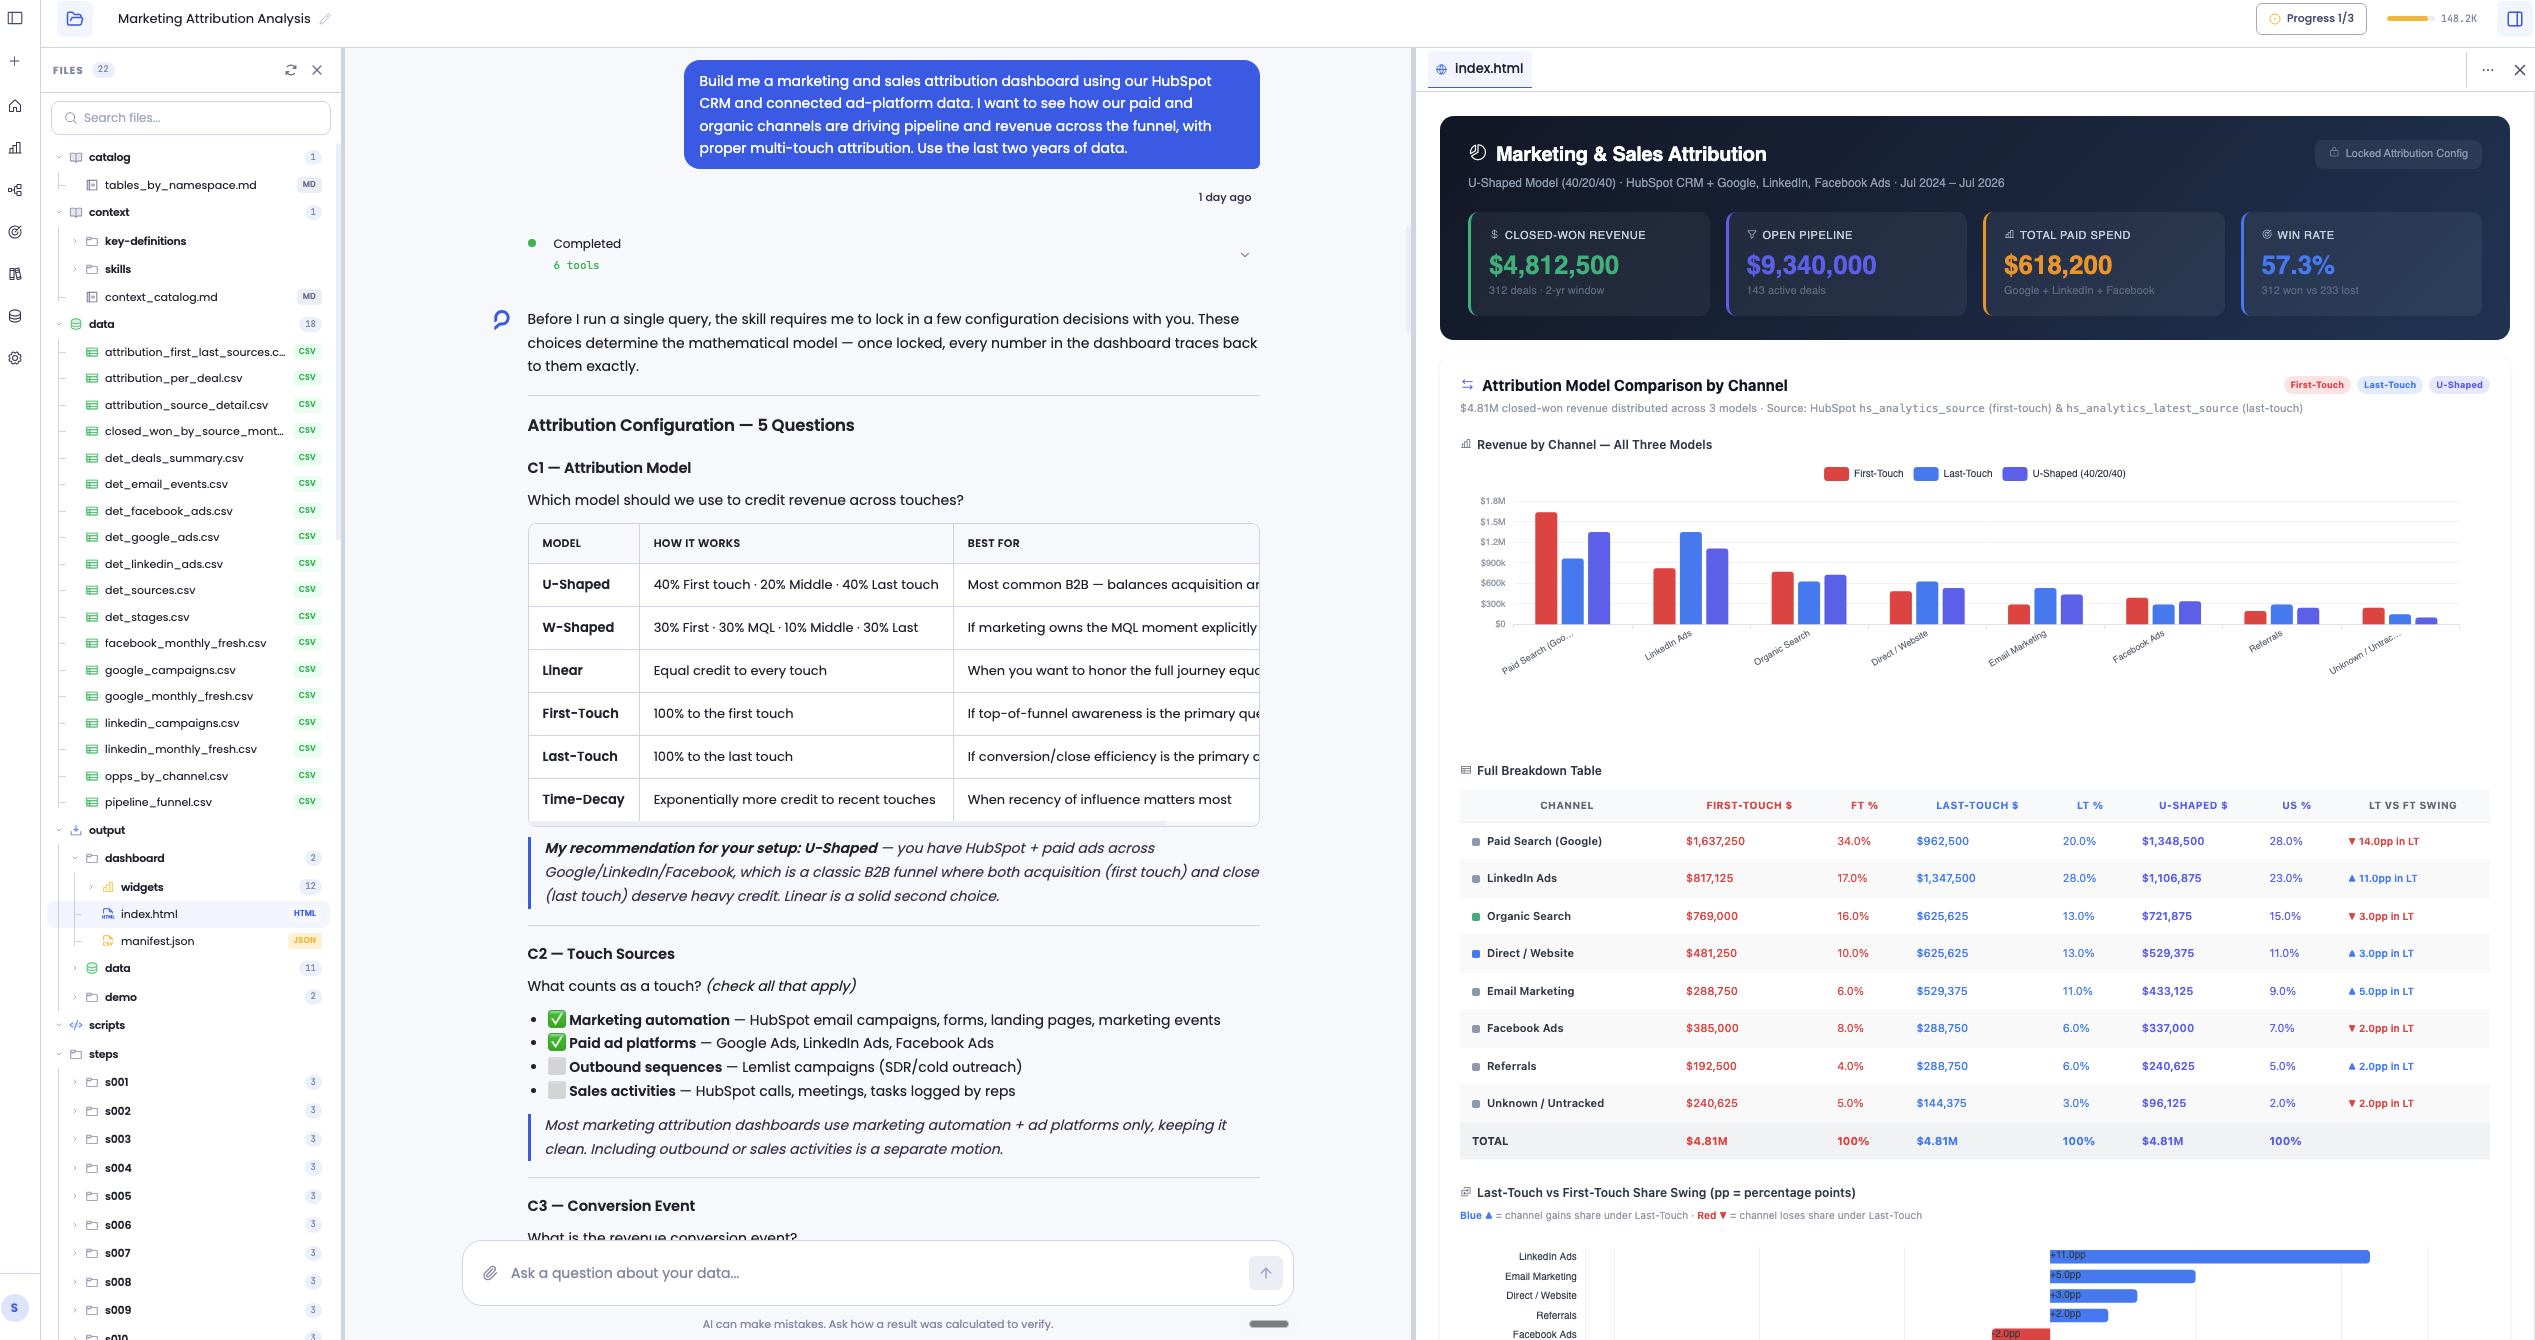Click the U-Shaped model pill
Viewport: 2535px width, 1340px height.
point(2459,385)
